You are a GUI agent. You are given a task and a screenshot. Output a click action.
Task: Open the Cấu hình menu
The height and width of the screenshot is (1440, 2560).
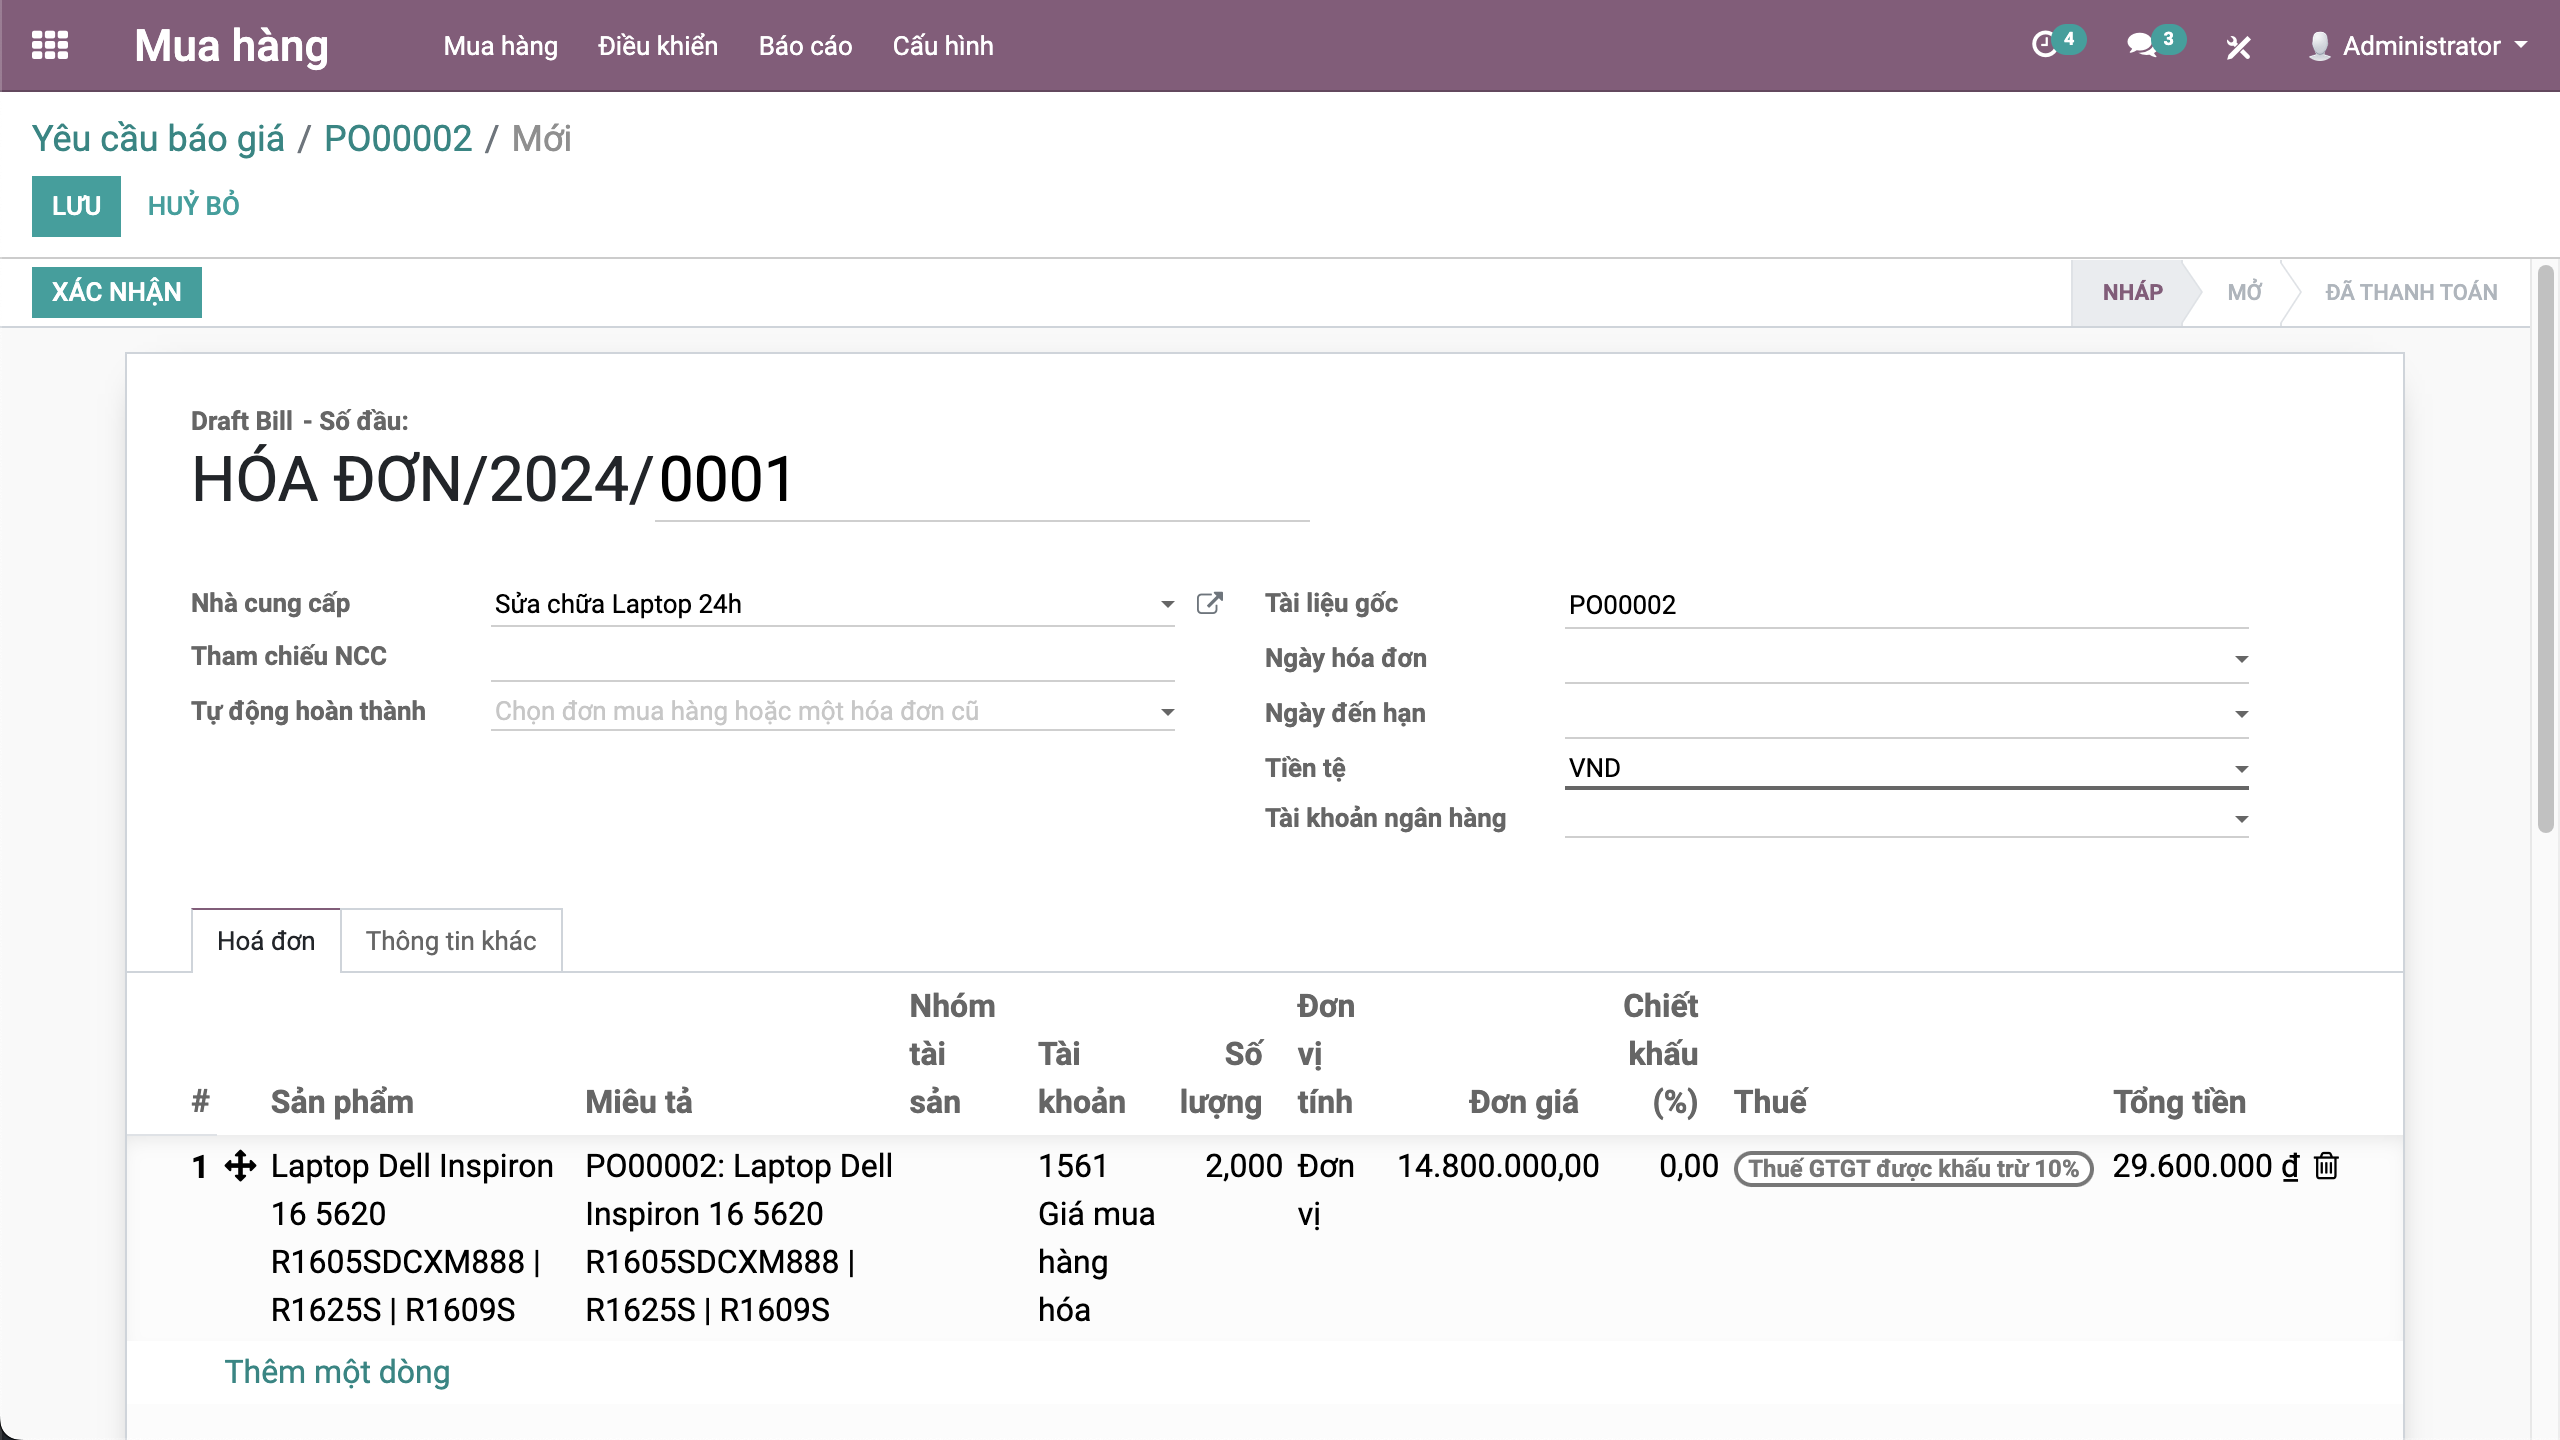tap(942, 46)
